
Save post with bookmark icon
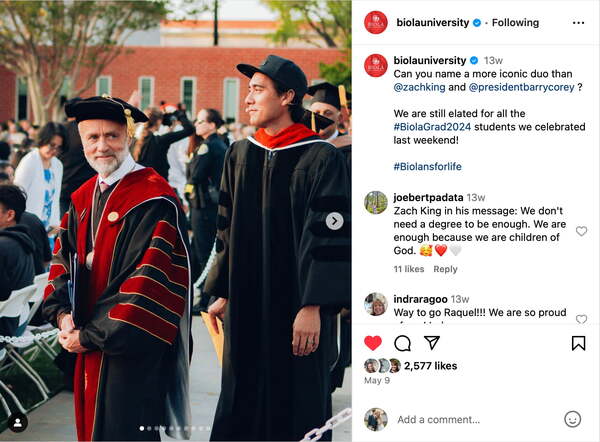pos(578,343)
